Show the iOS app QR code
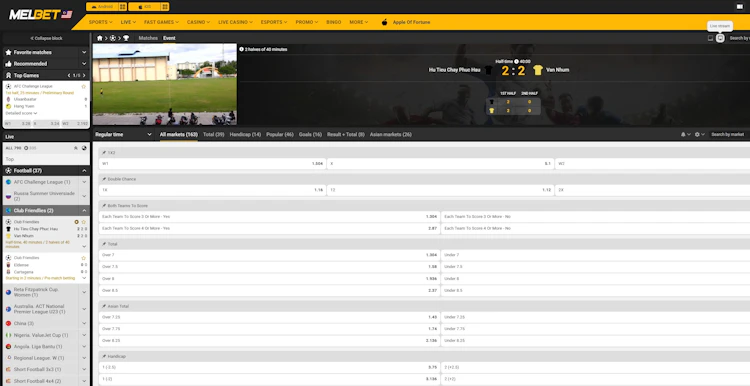Screen dimensions: 750x386 pos(165,7)
